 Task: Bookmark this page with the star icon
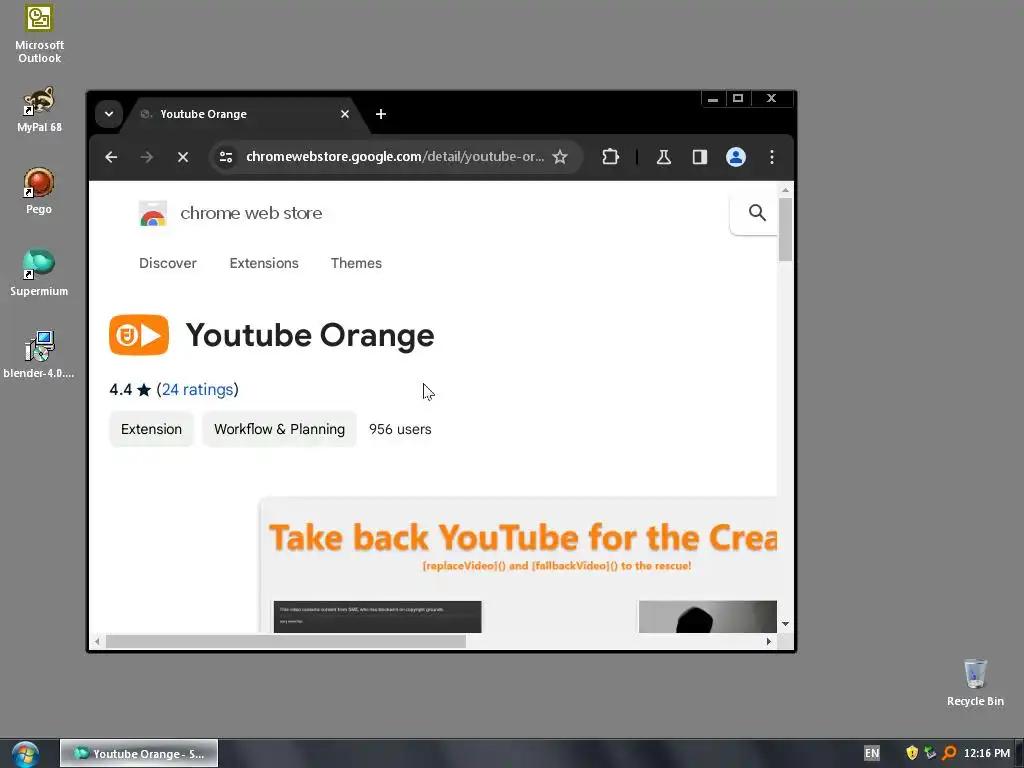[560, 157]
